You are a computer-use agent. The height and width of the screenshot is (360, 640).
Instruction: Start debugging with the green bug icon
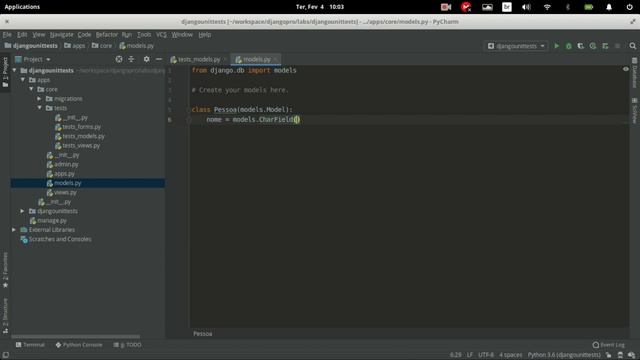pyautogui.click(x=569, y=46)
